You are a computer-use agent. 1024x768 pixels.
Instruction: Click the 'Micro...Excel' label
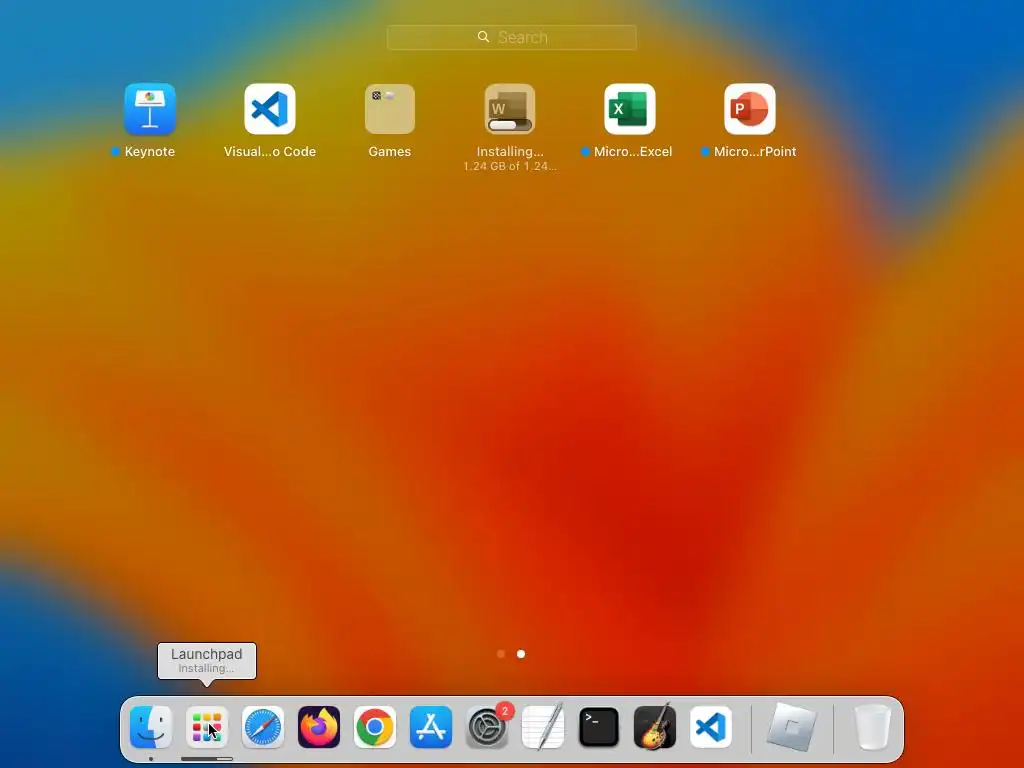point(633,152)
